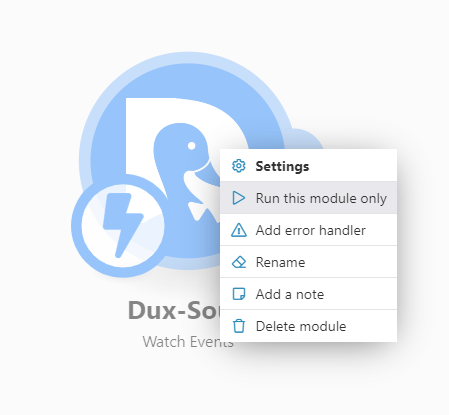This screenshot has height=415, width=449.
Task: Pick the Rename menu entry
Action: [308, 262]
